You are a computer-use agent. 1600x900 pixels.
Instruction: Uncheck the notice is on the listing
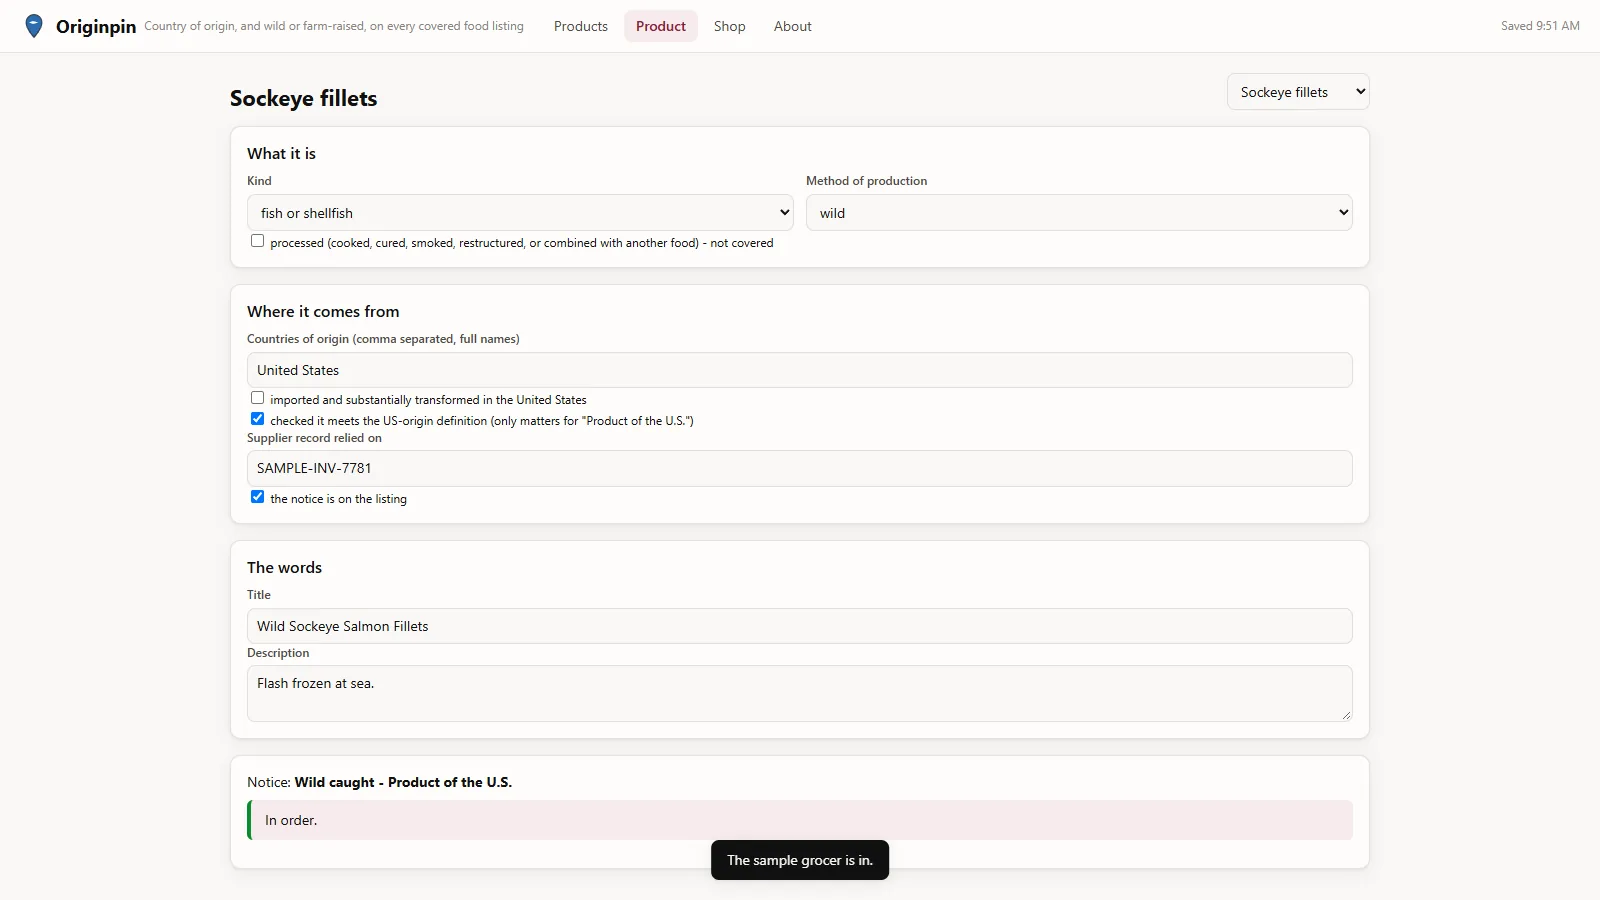coord(258,497)
